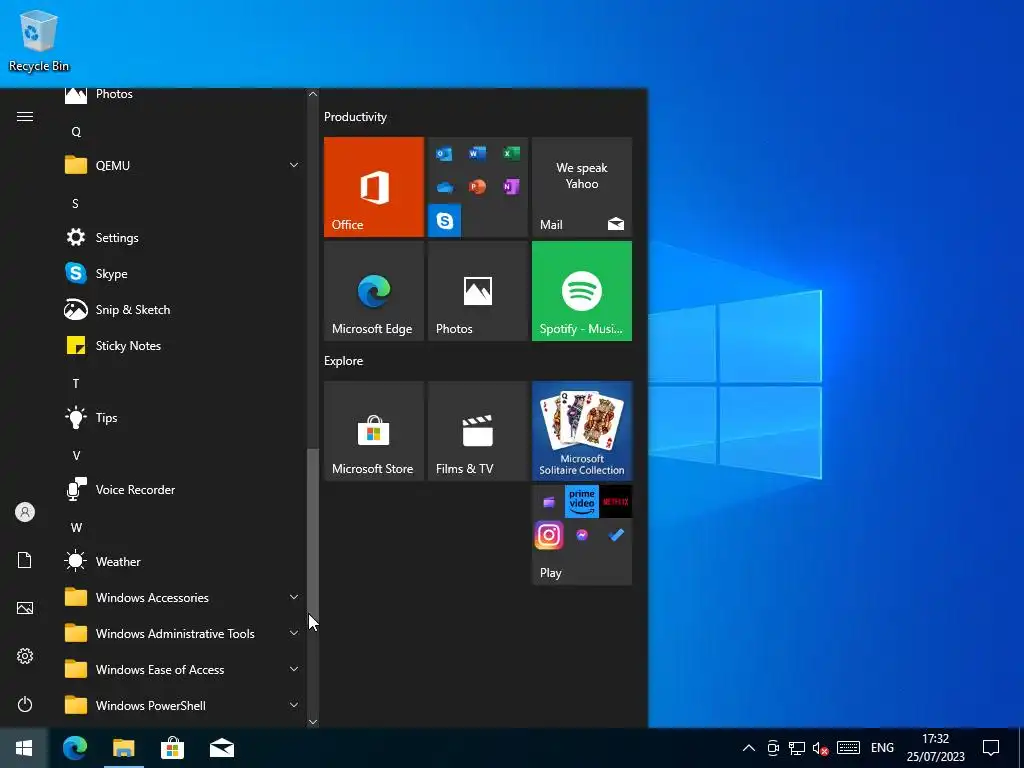Expand the QEMU folder
The height and width of the screenshot is (768, 1024).
click(183, 165)
